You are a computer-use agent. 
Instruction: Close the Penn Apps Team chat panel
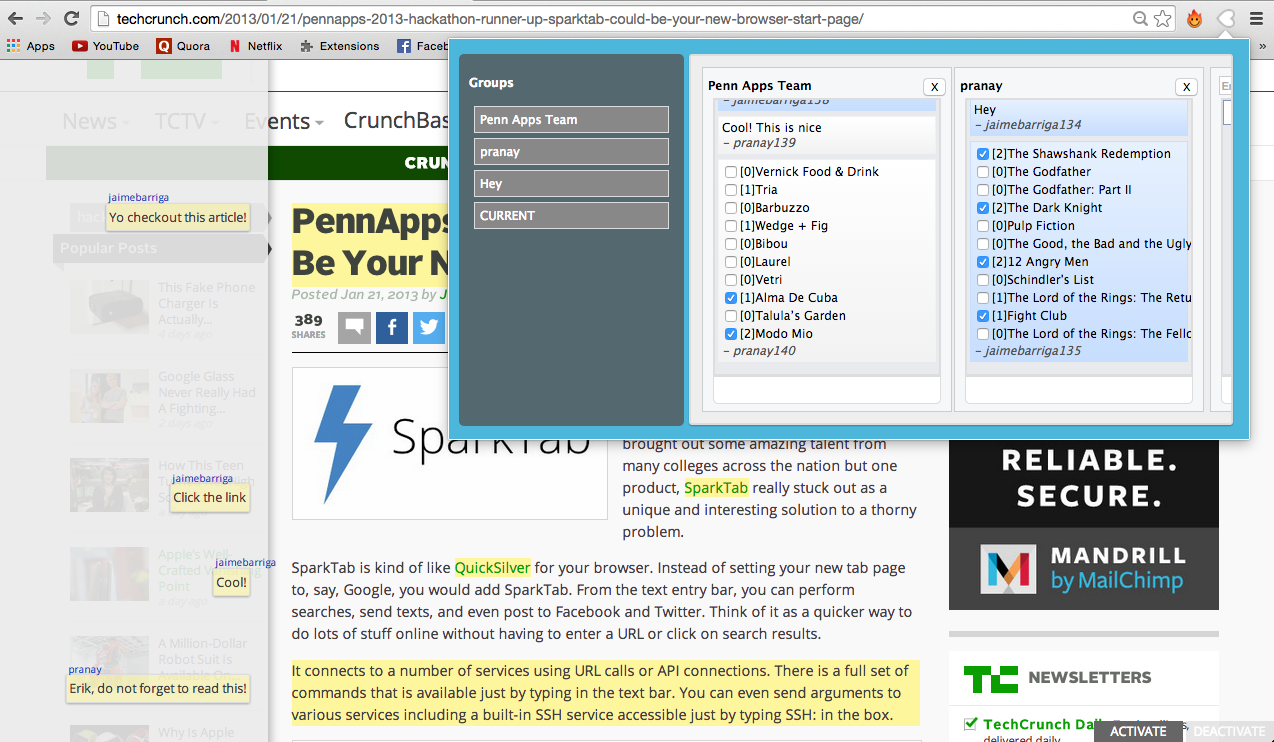tap(933, 87)
